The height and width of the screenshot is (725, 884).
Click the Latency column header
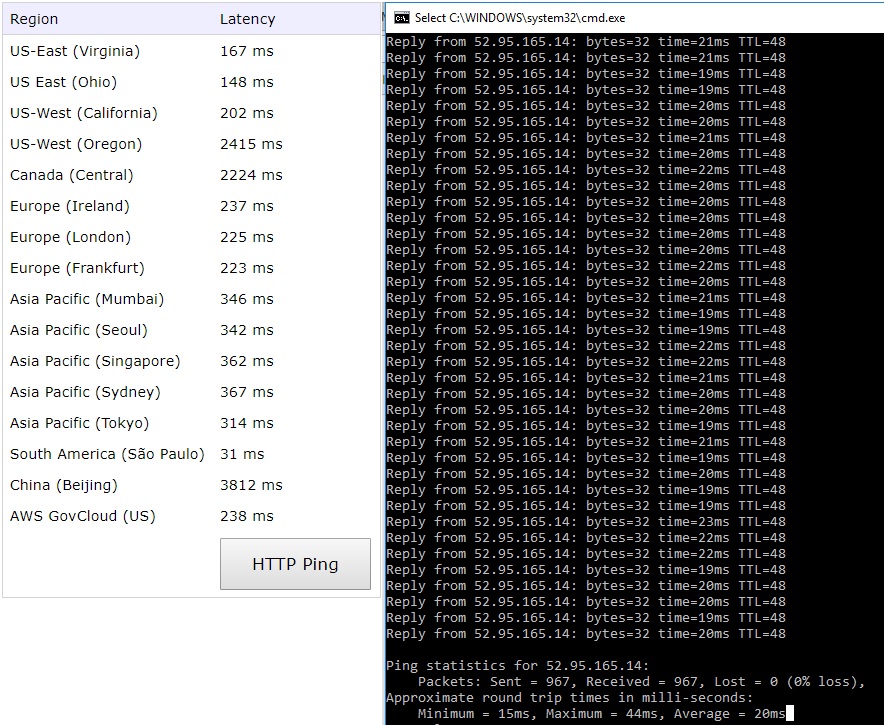click(x=247, y=19)
